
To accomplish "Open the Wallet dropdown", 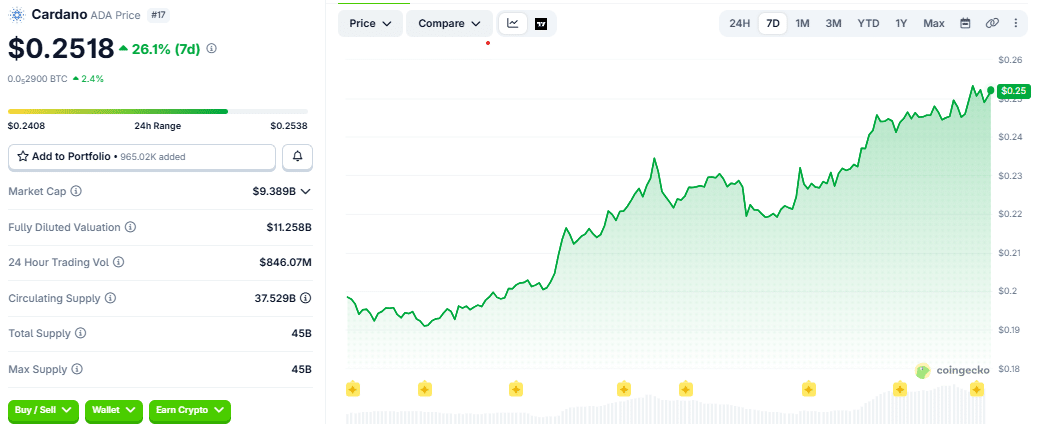I will tap(114, 410).
